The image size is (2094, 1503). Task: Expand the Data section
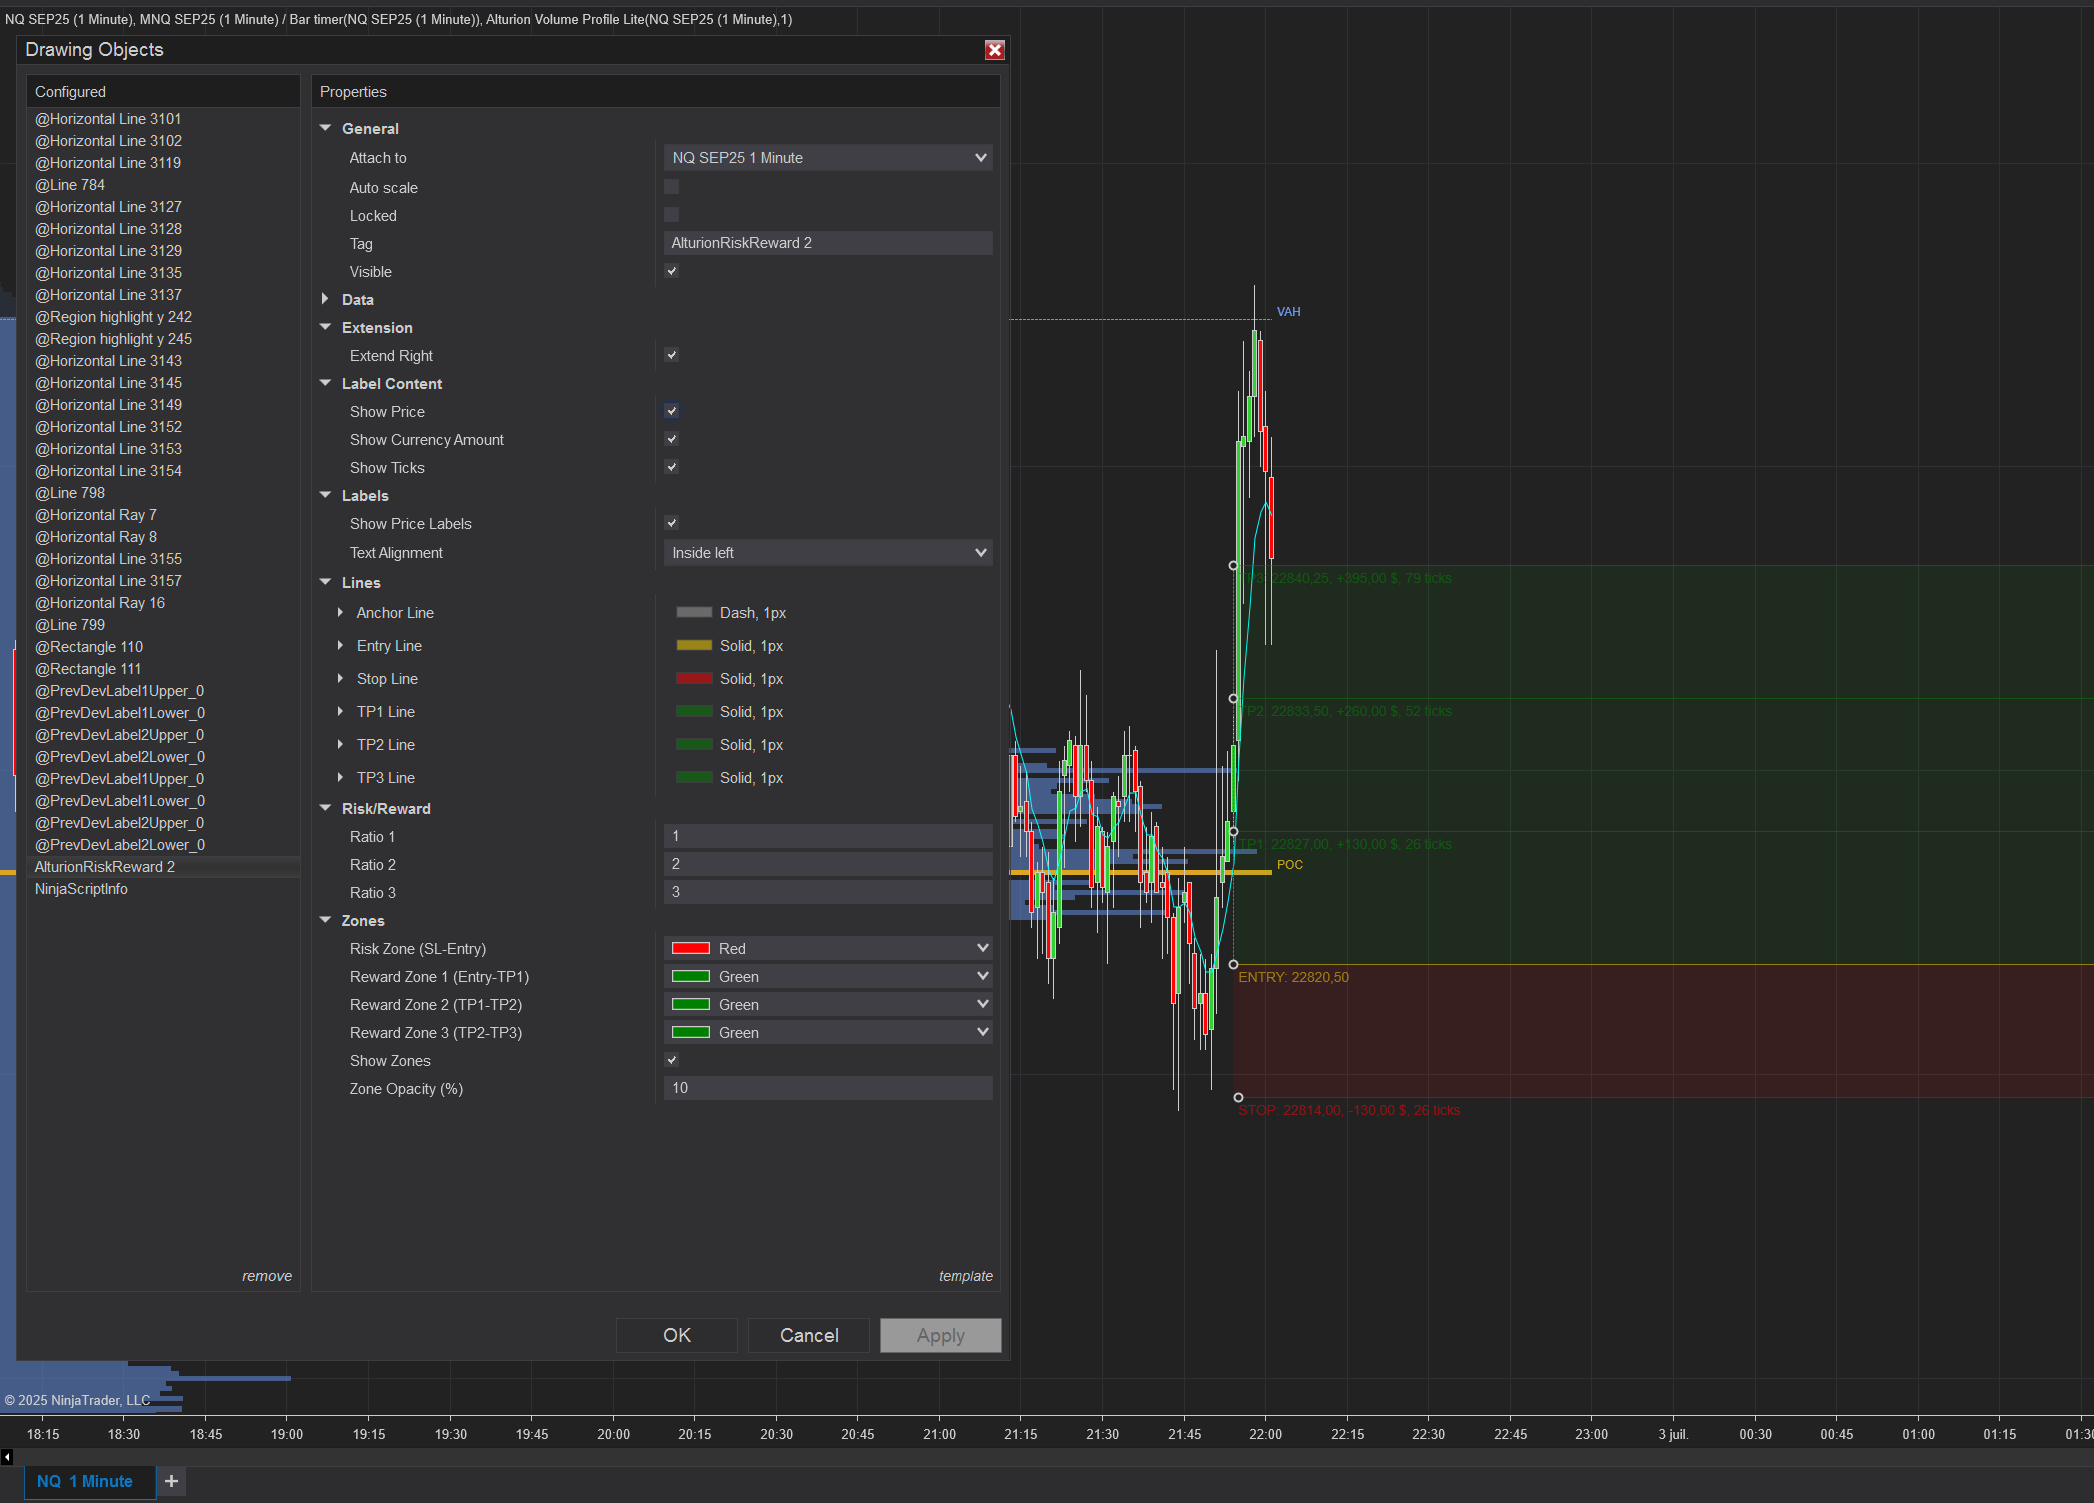pyautogui.click(x=325, y=299)
